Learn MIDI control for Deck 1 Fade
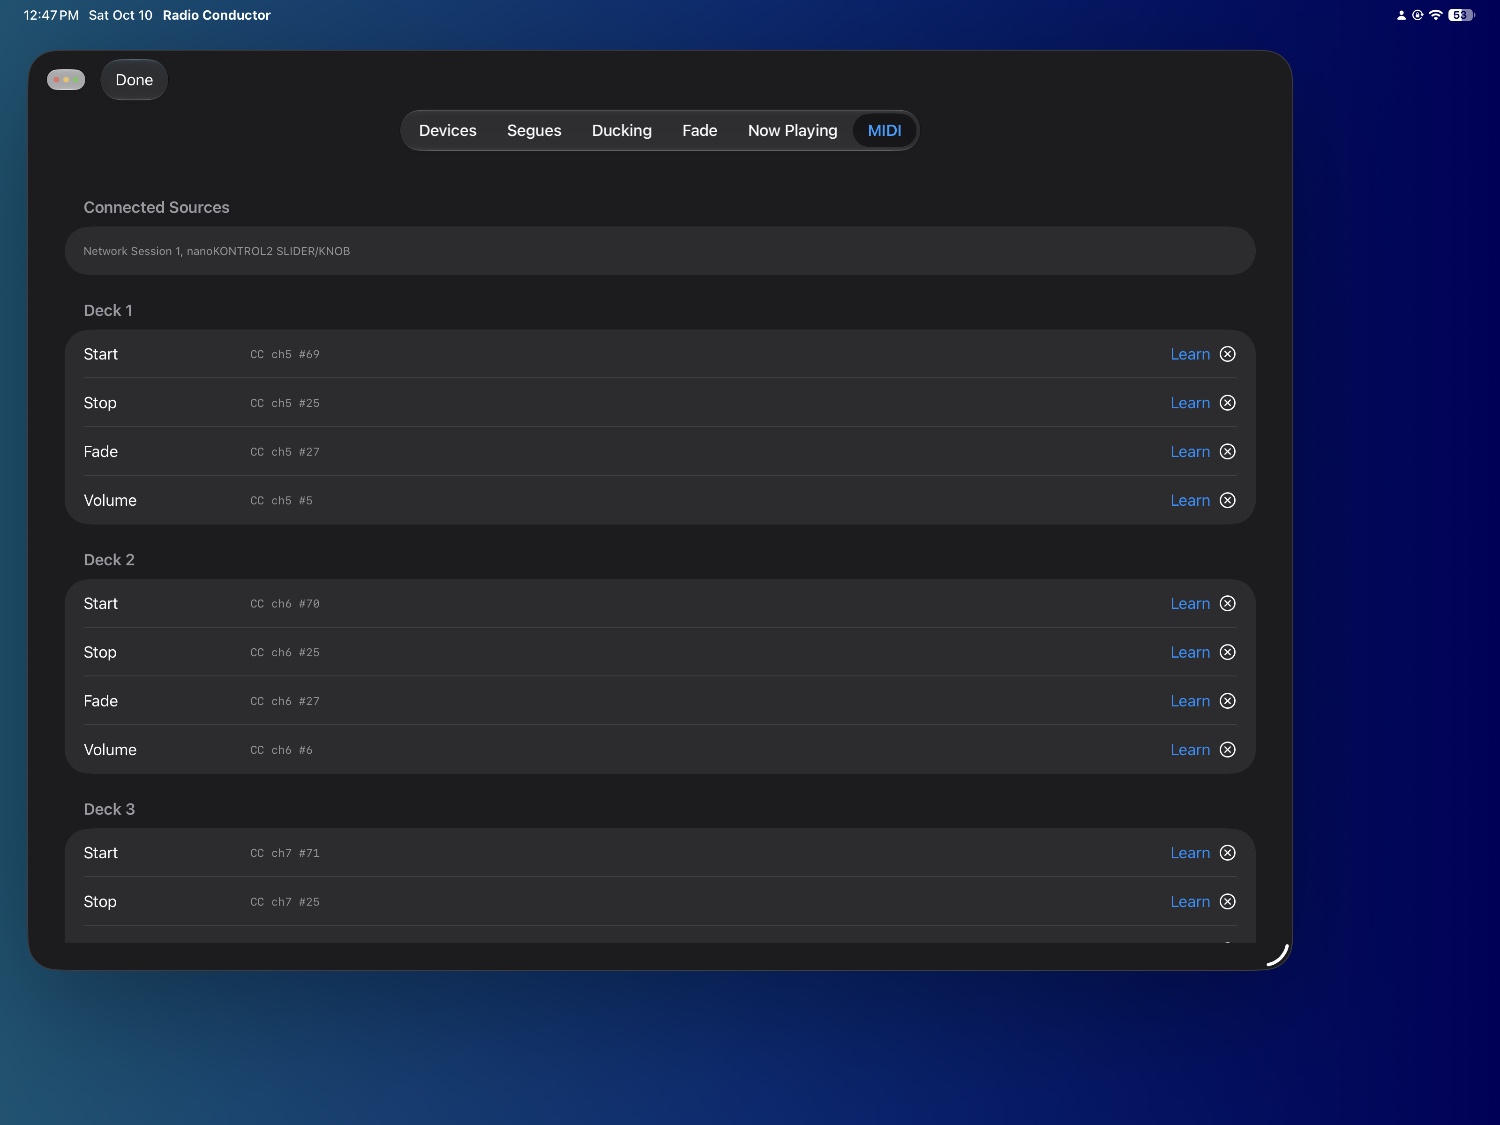 coord(1190,452)
